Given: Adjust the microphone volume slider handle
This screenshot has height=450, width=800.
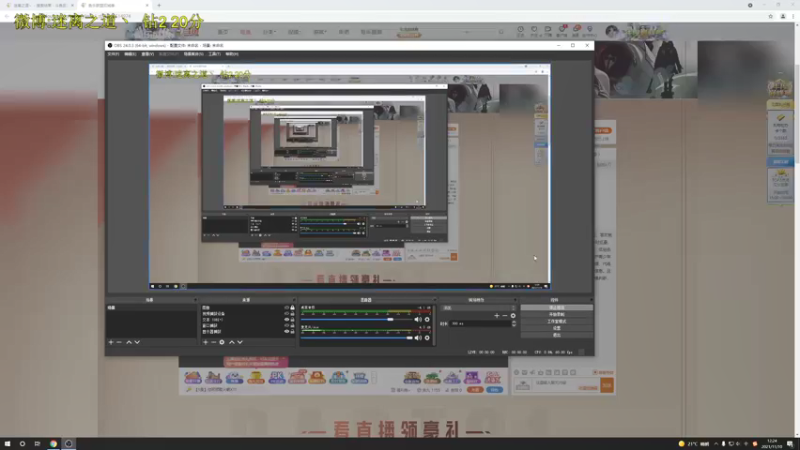Looking at the screenshot, I should pos(409,337).
